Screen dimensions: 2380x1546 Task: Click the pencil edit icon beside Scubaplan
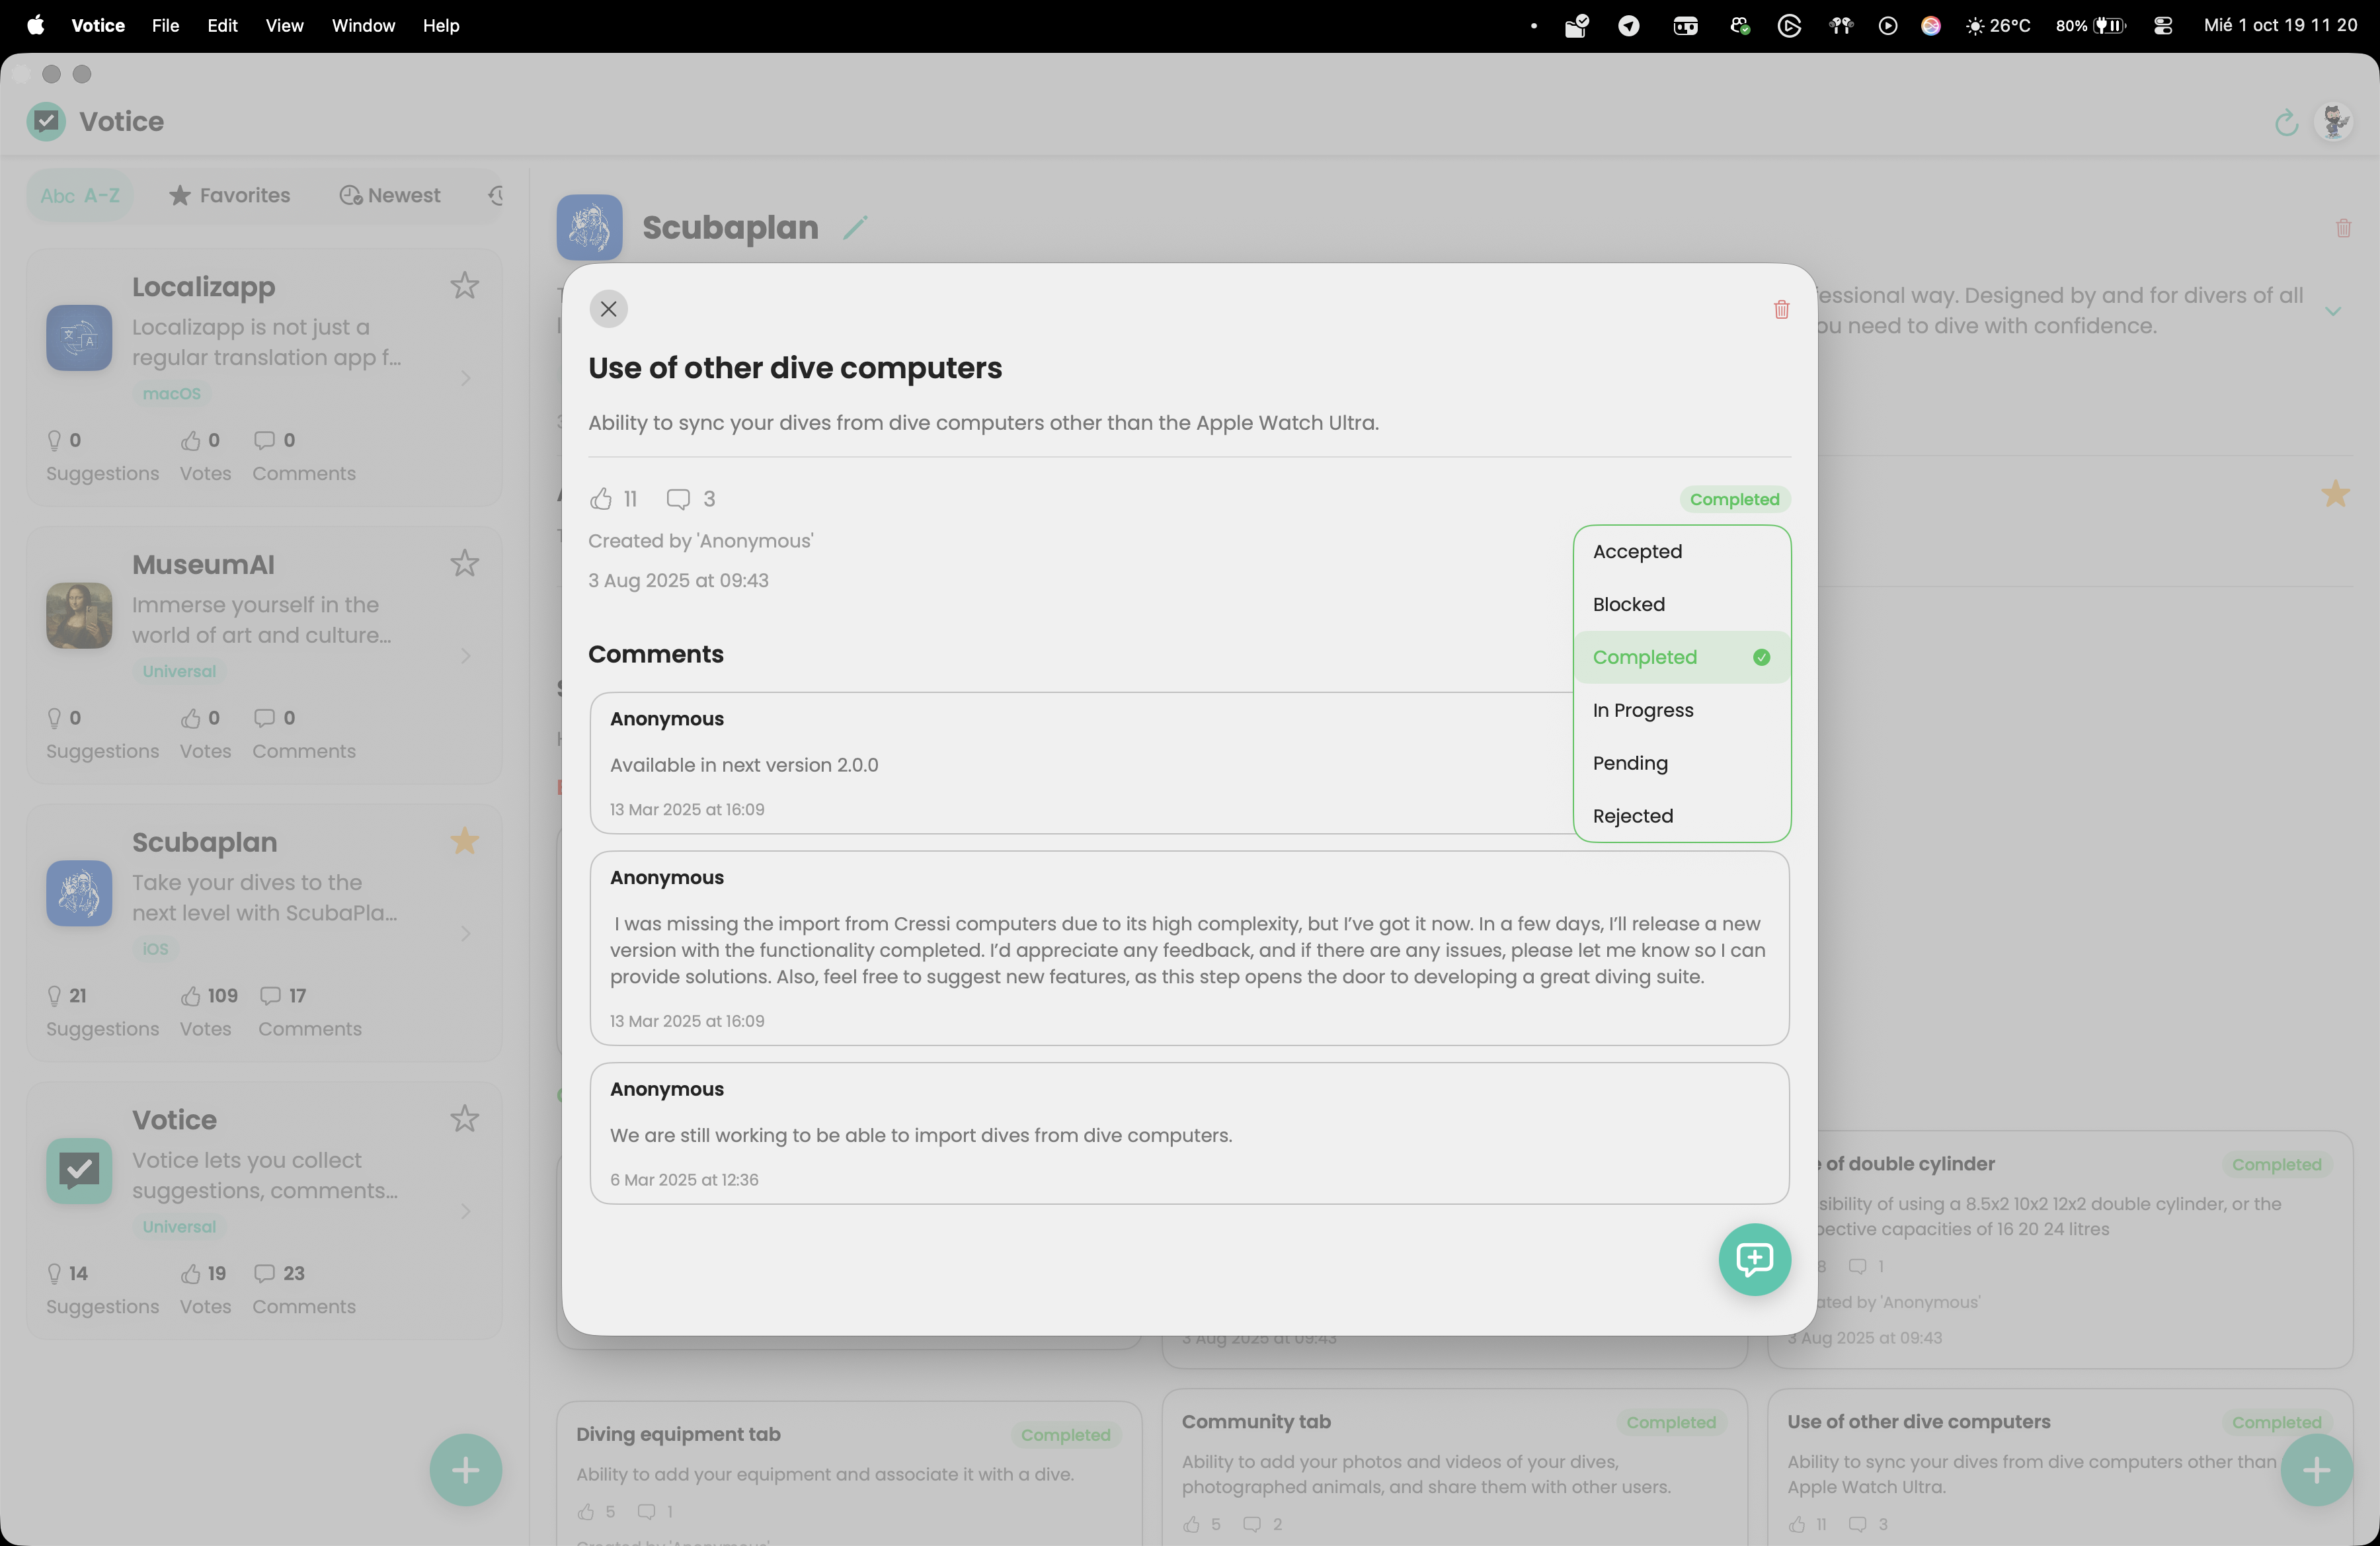[x=855, y=228]
